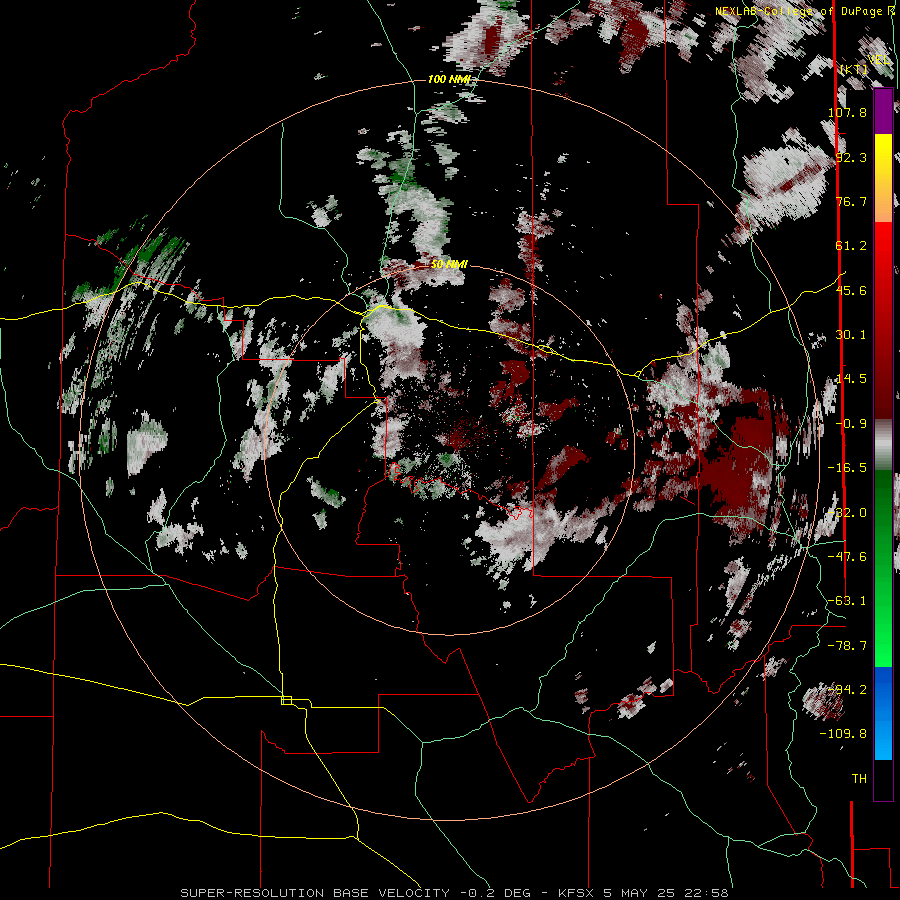Click the -63.1 legend value

[x=848, y=601]
